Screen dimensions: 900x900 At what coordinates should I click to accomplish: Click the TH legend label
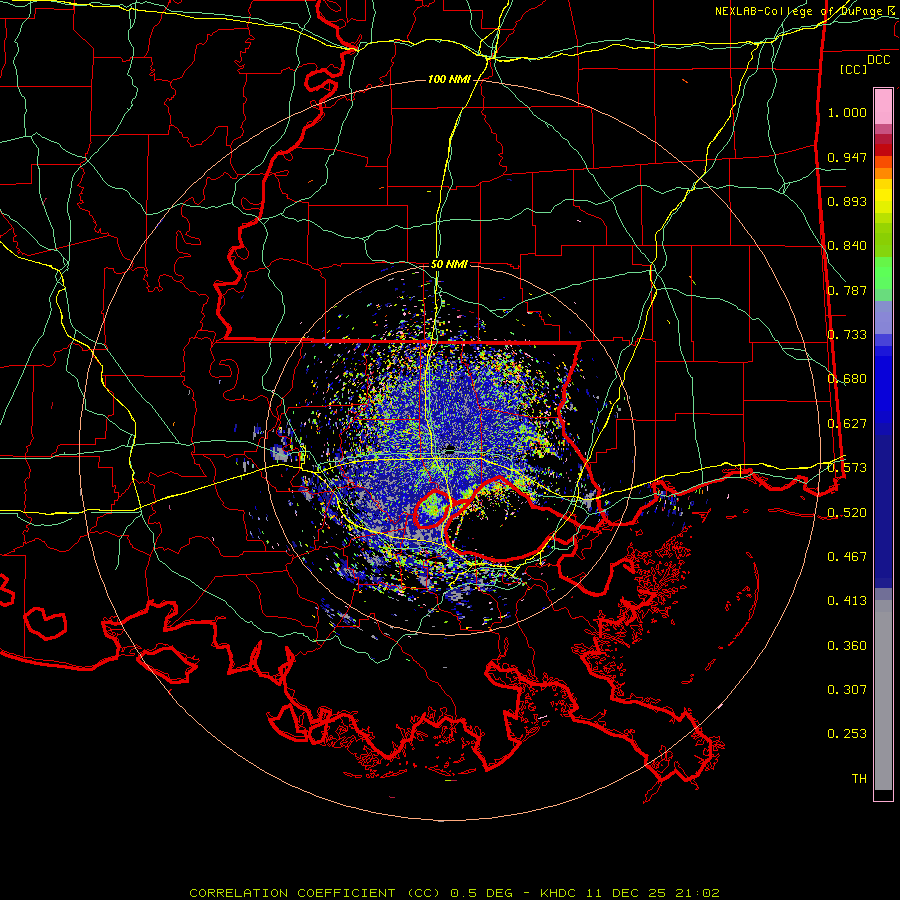[x=859, y=779]
